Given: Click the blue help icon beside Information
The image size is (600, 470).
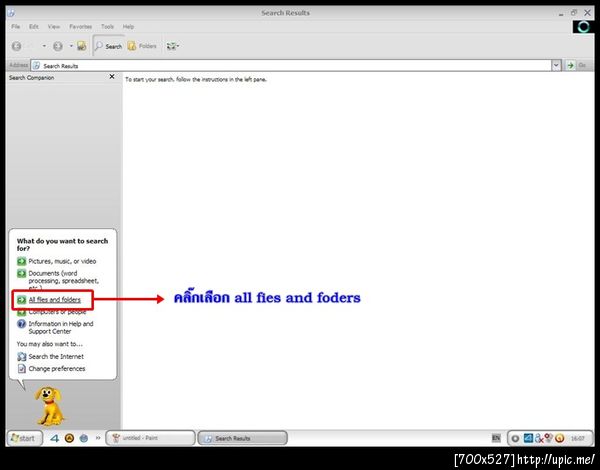Looking at the screenshot, I should pyautogui.click(x=21, y=324).
